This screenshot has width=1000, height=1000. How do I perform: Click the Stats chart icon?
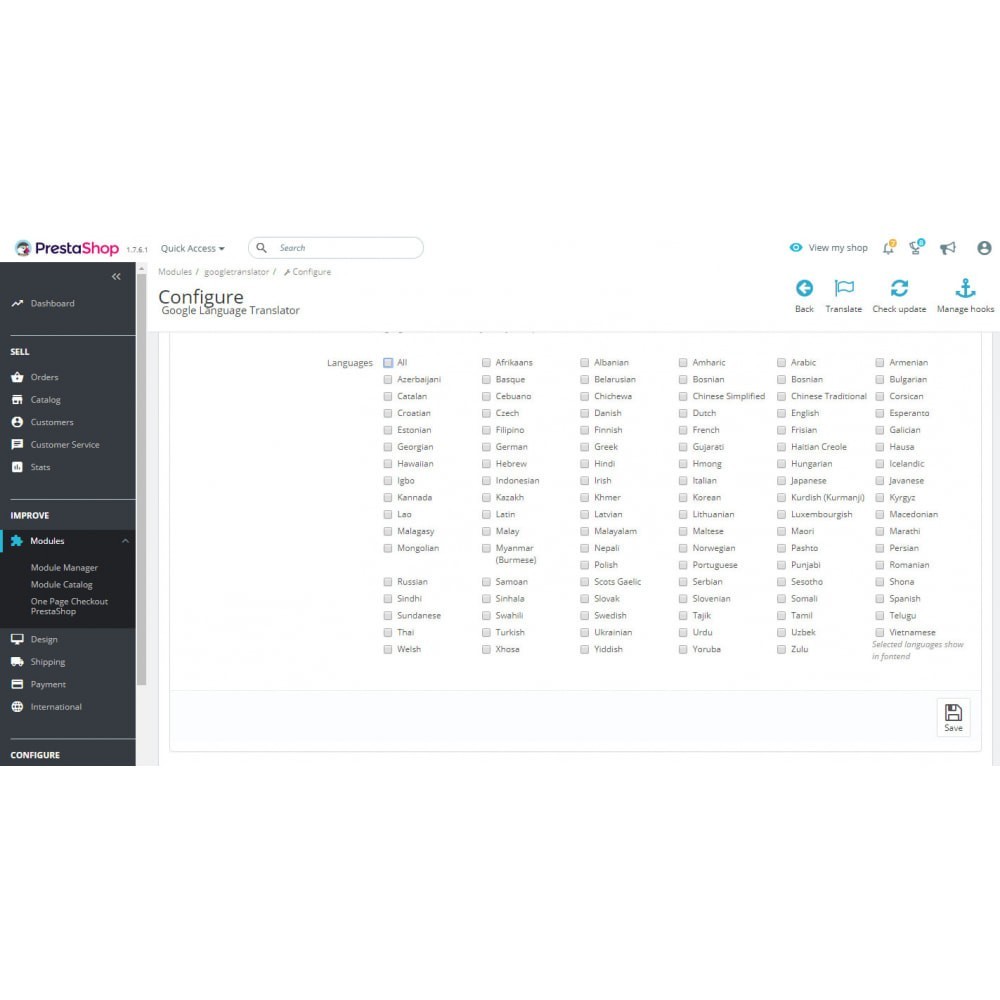click(17, 467)
